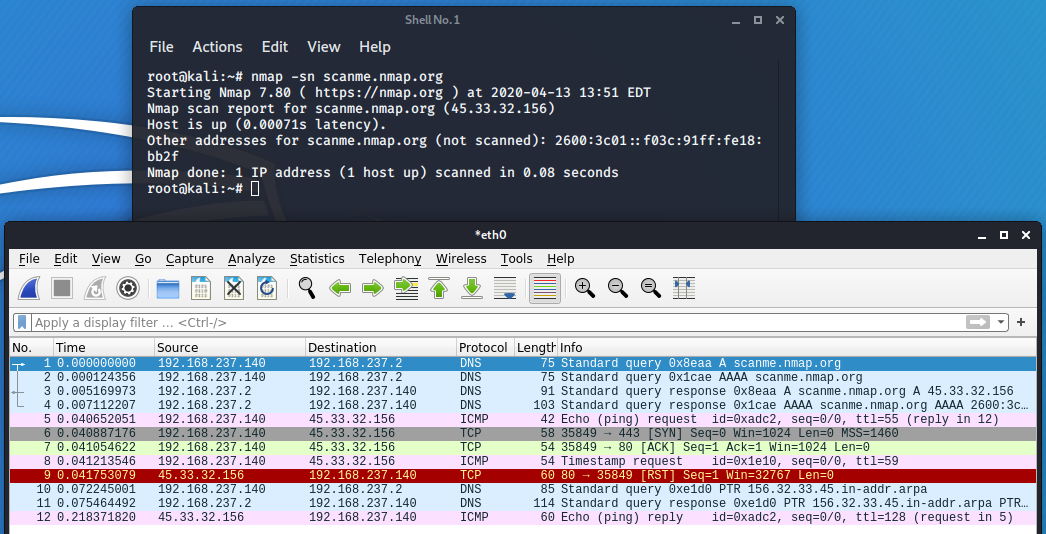Open Wireshark View menu
This screenshot has height=534, width=1046.
click(106, 258)
